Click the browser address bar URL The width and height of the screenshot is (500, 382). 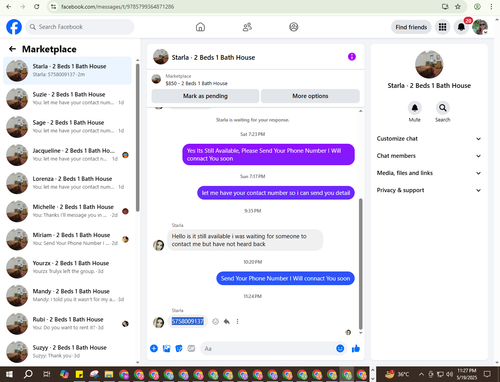pos(117,7)
